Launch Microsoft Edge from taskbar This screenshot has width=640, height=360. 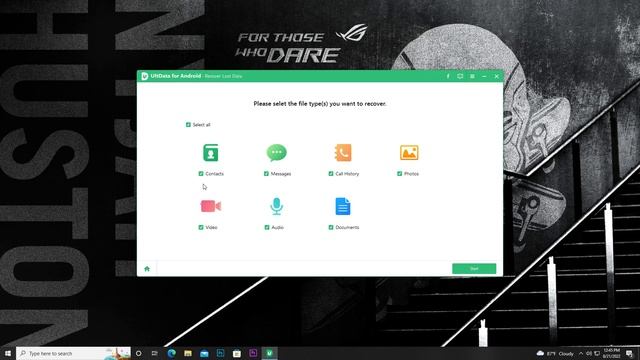click(171, 353)
